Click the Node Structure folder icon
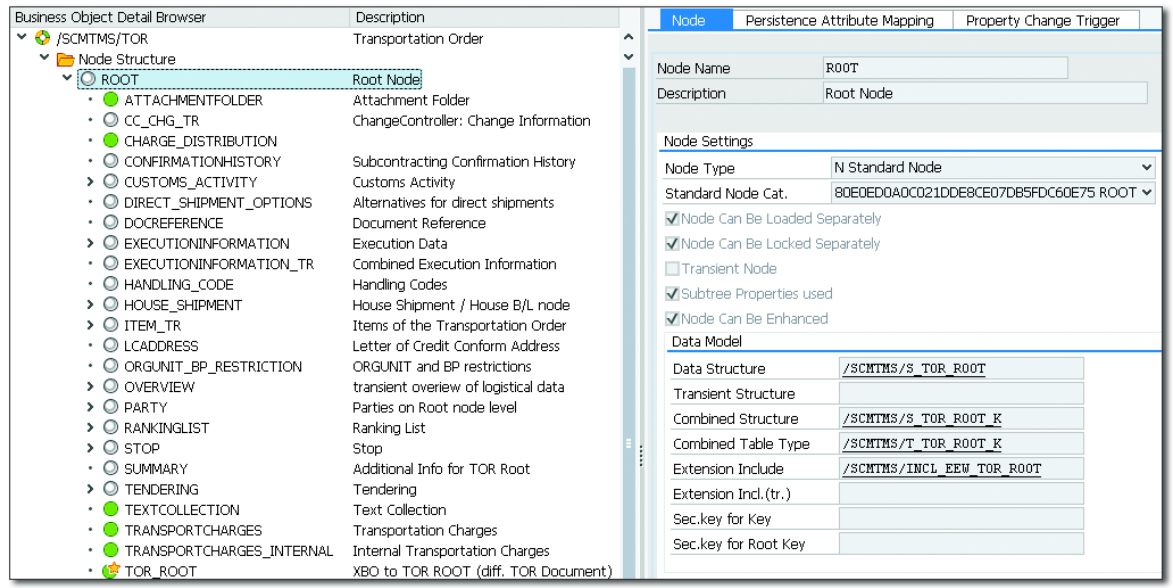The width and height of the screenshot is (1173, 588). click(65, 60)
